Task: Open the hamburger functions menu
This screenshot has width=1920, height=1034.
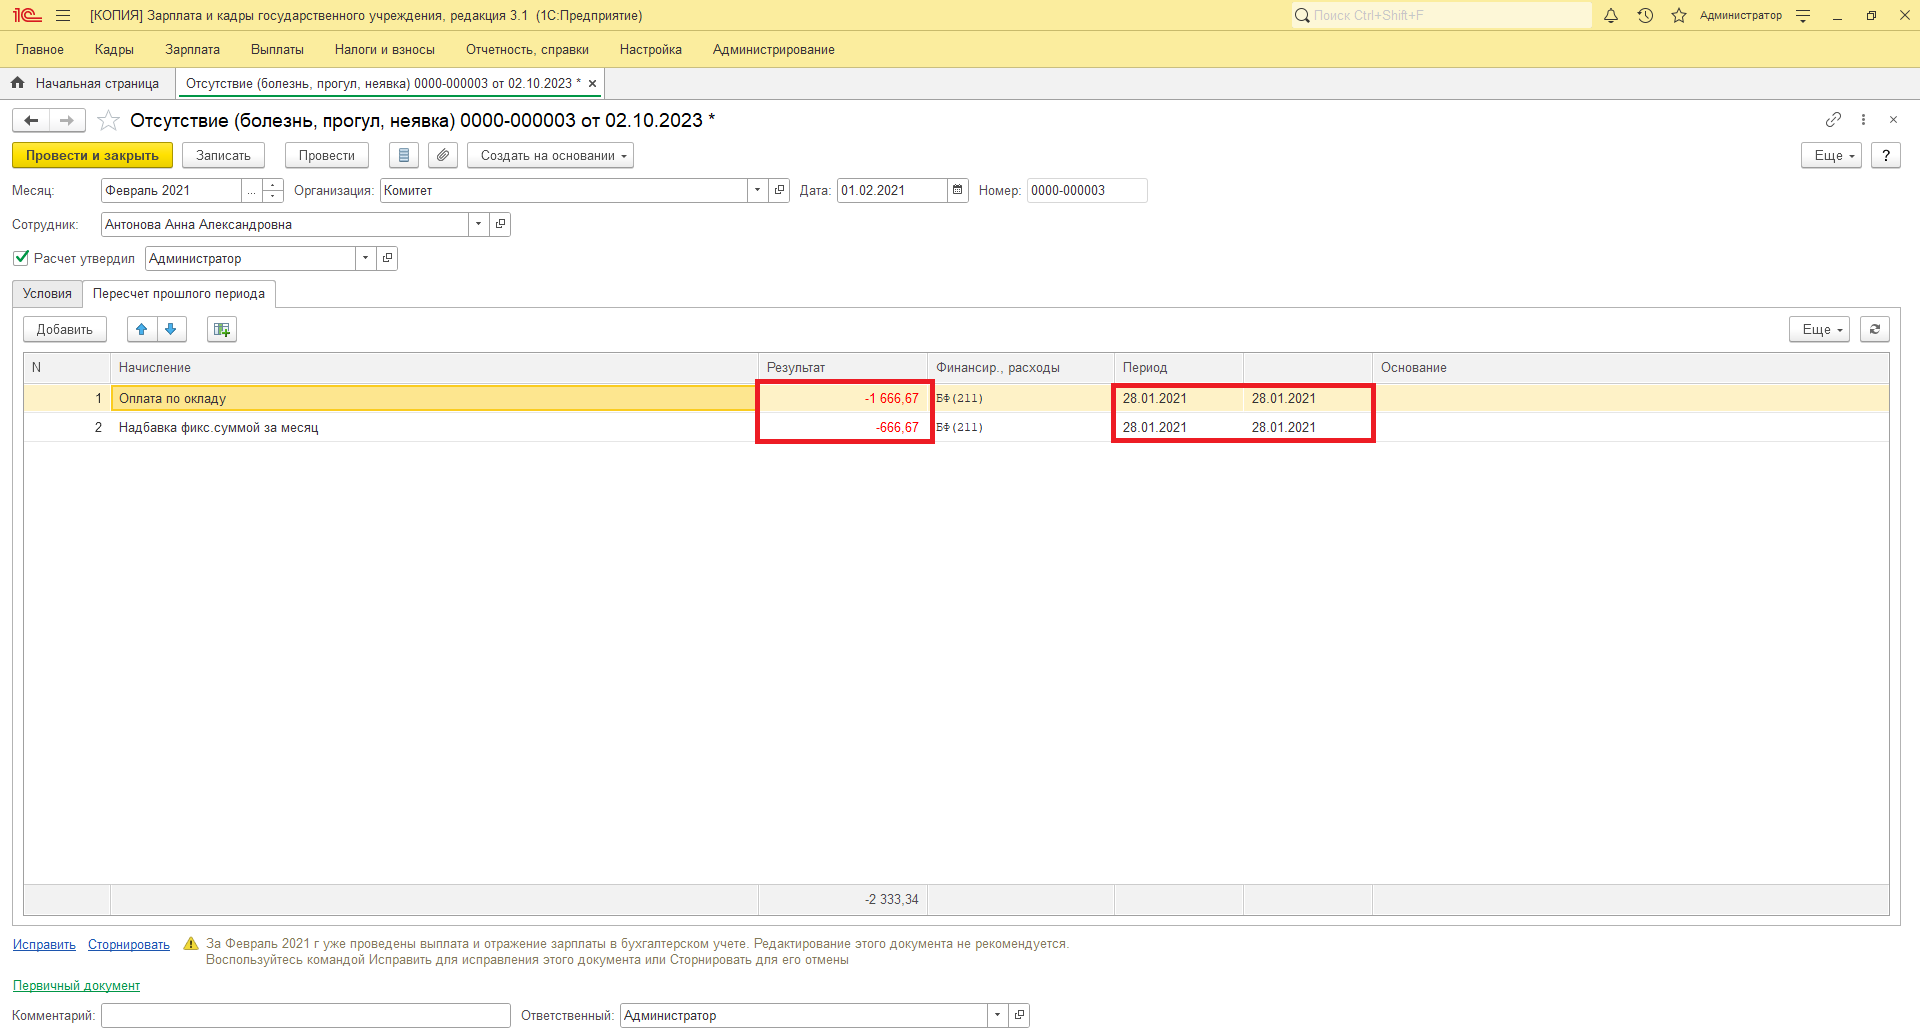Action: [63, 15]
